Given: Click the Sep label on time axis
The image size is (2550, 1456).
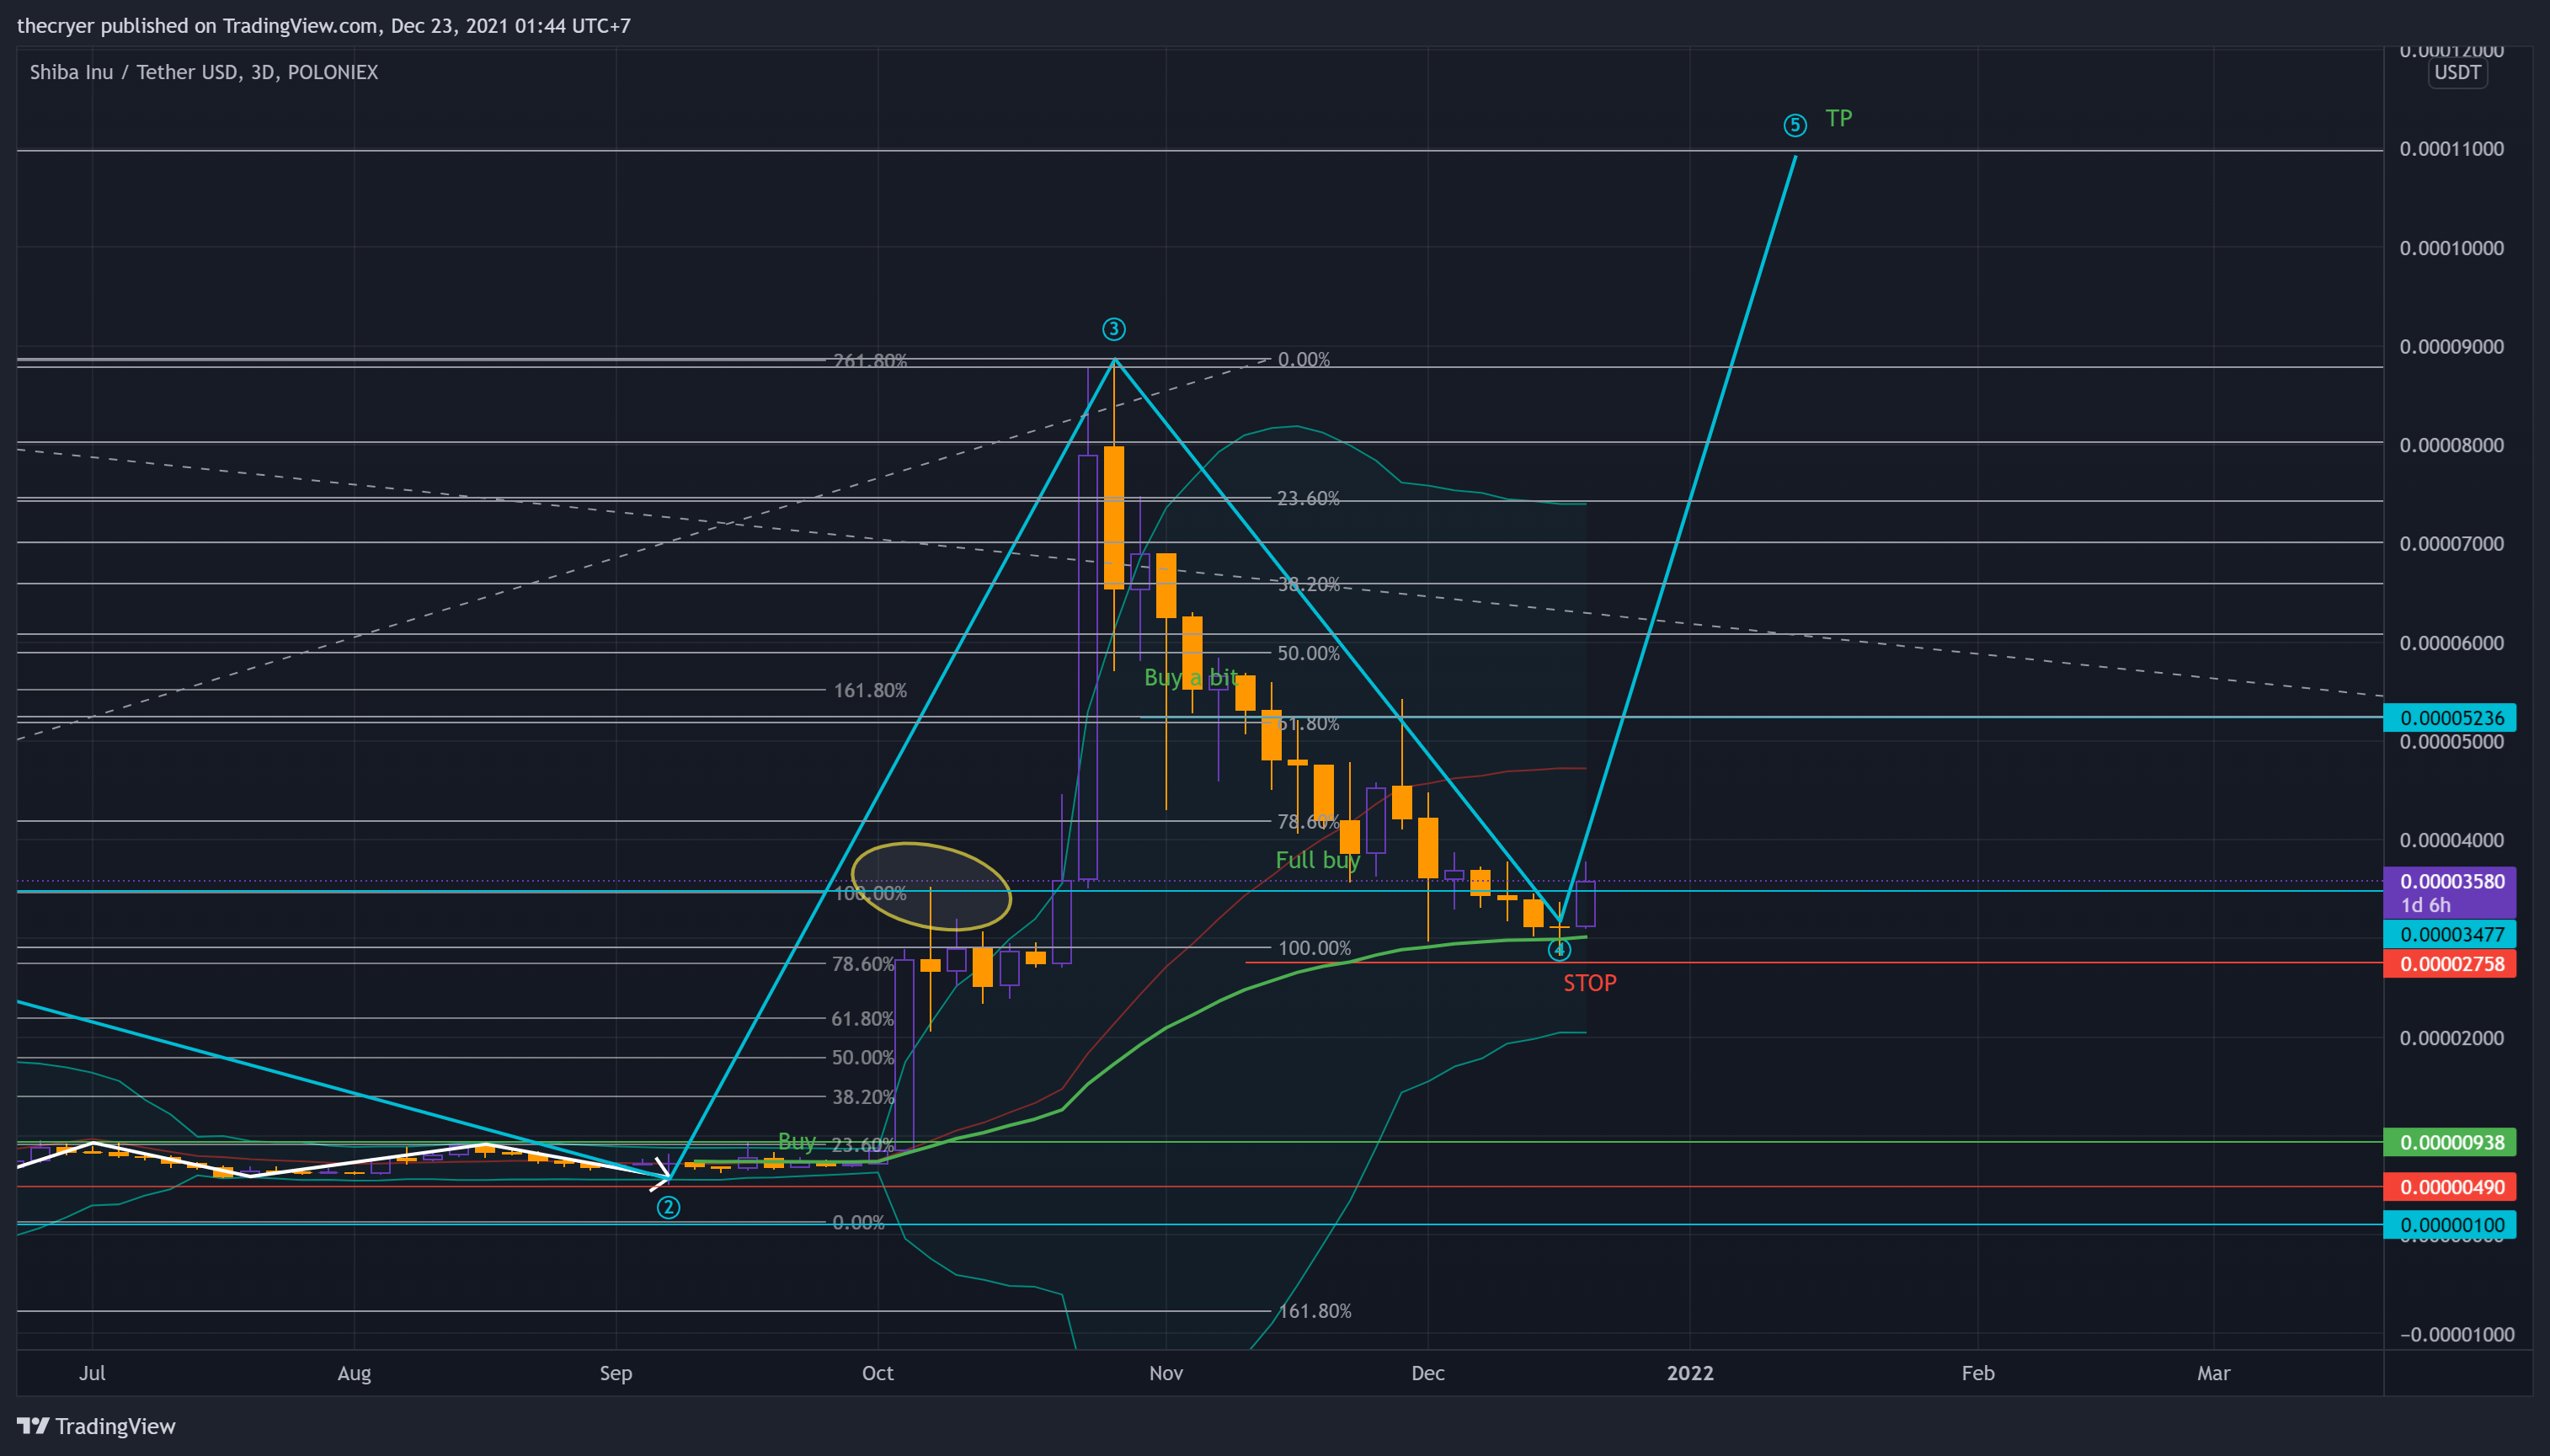Looking at the screenshot, I should tap(615, 1373).
